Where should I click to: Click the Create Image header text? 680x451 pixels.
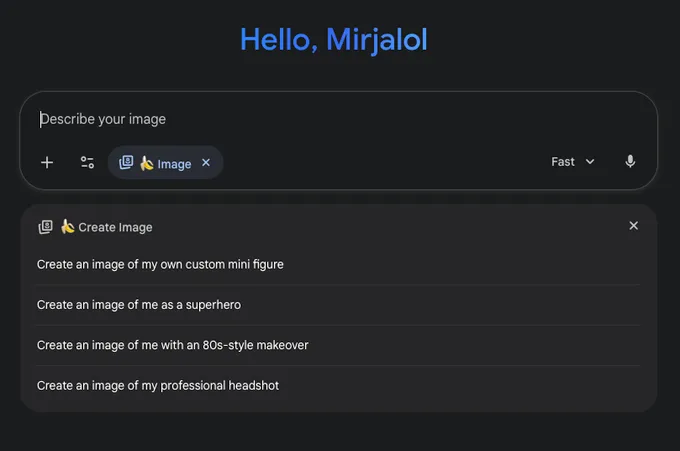point(115,227)
